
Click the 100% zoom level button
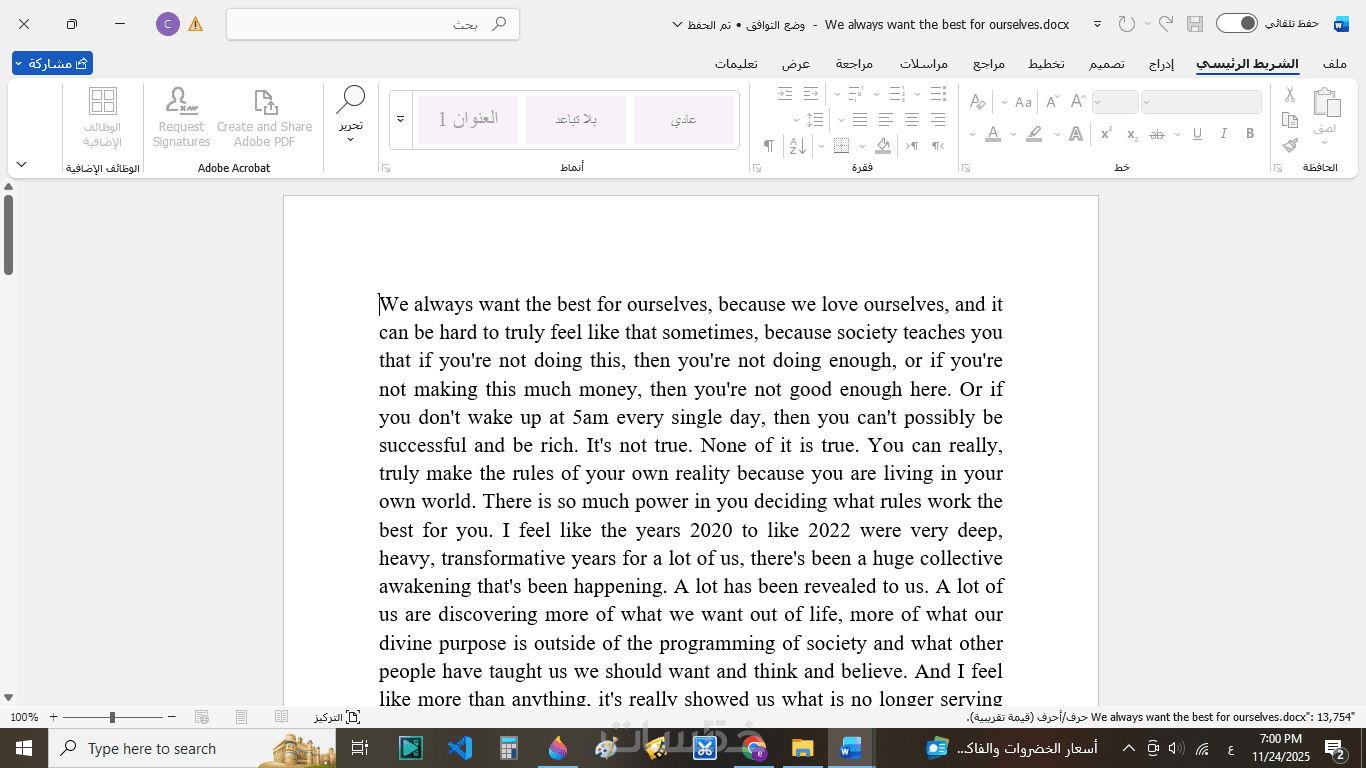(24, 717)
